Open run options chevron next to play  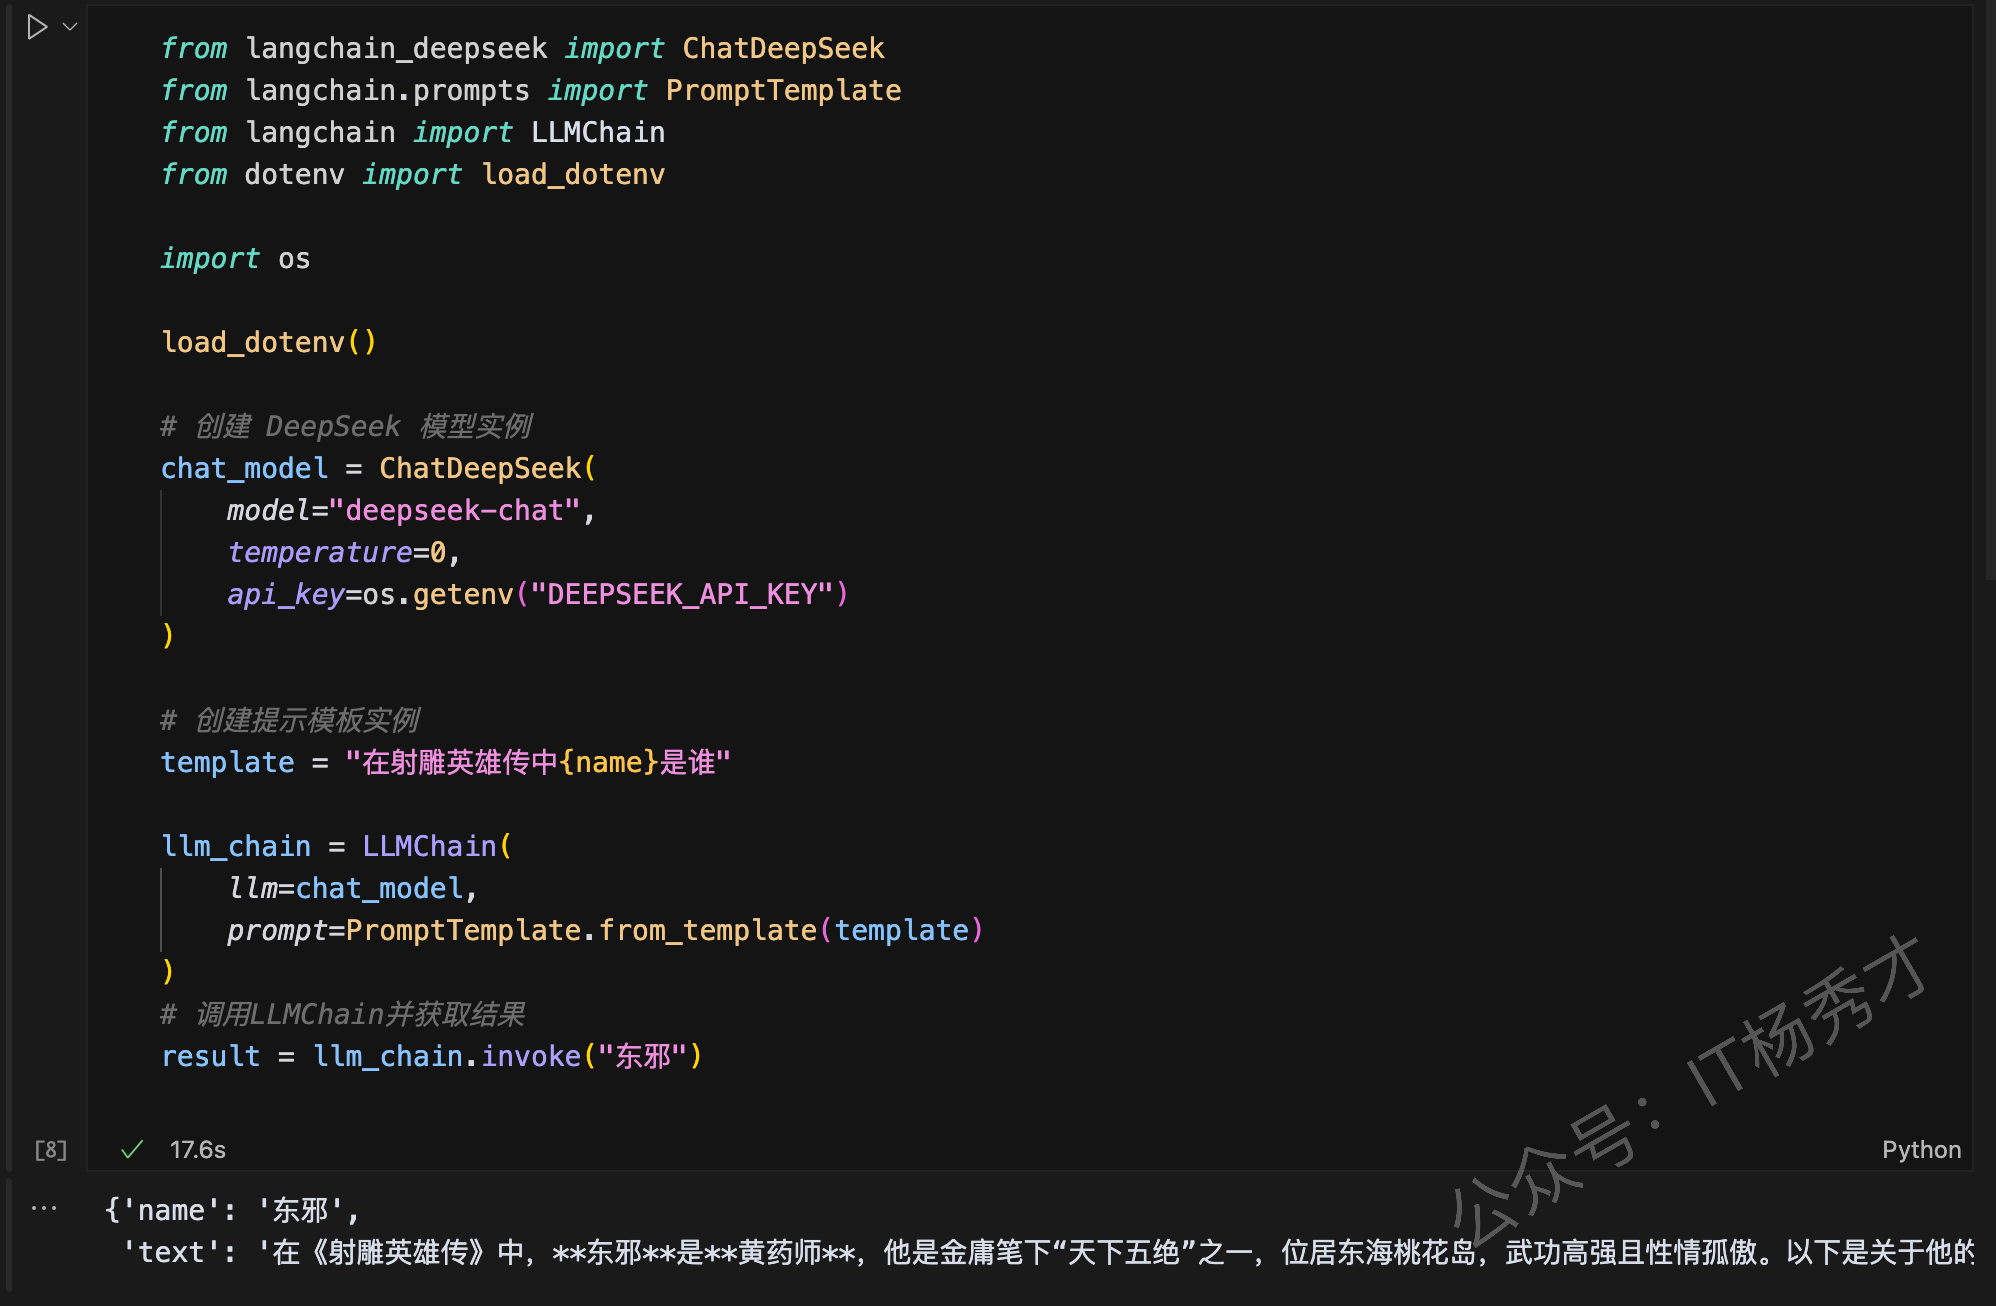(70, 27)
